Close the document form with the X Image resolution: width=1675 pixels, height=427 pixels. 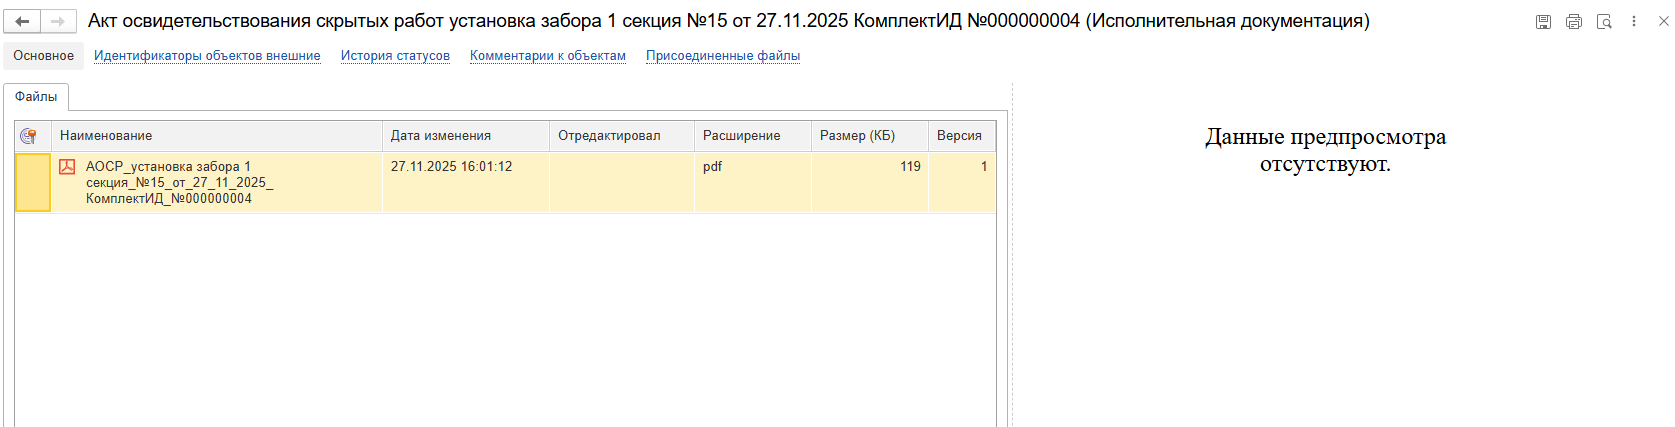[x=1663, y=21]
